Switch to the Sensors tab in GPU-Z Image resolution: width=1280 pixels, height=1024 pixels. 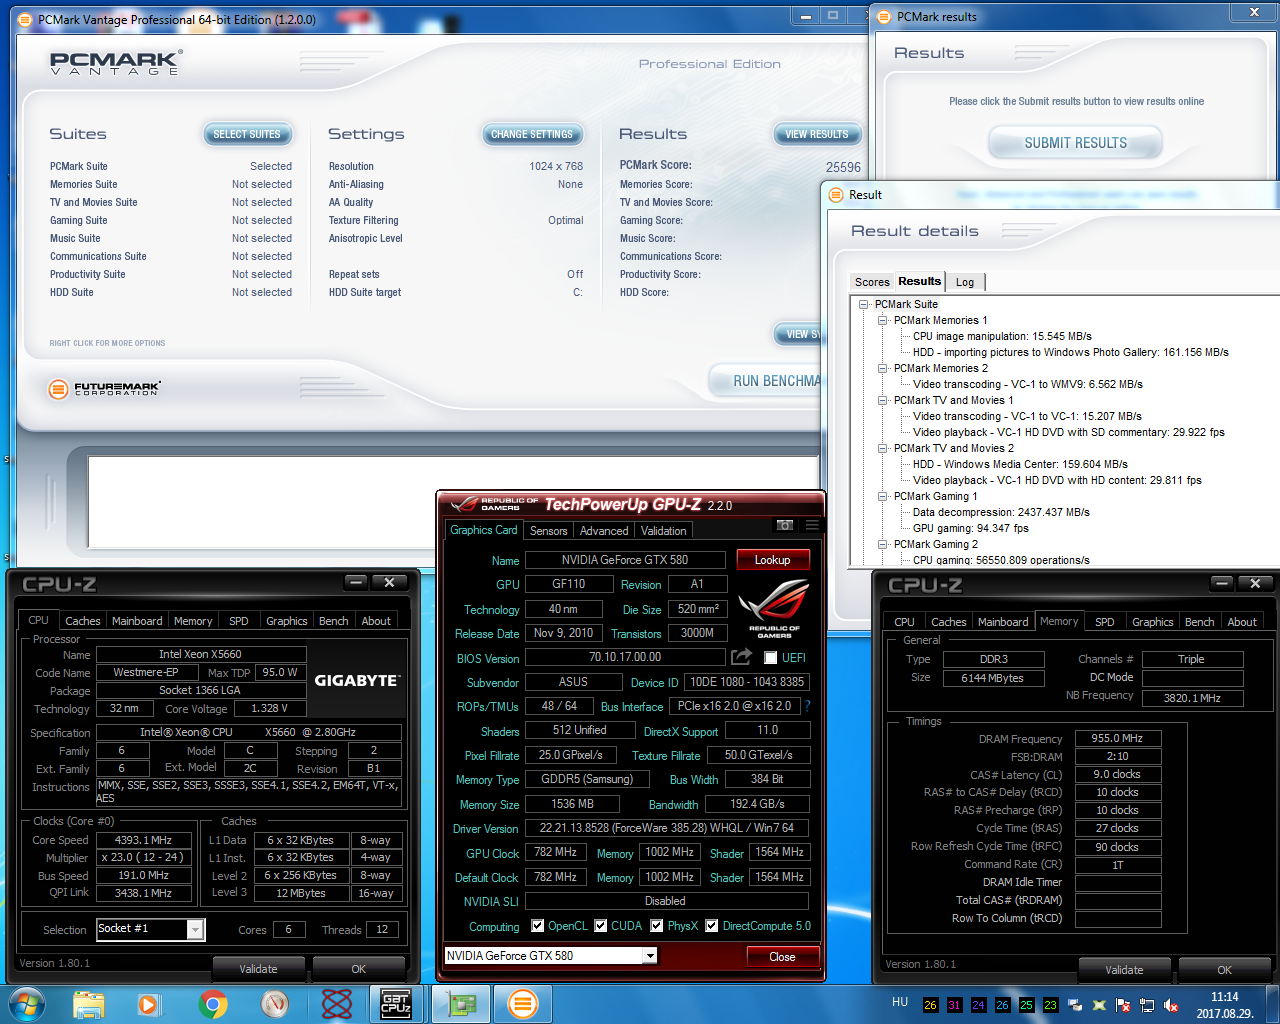click(548, 531)
